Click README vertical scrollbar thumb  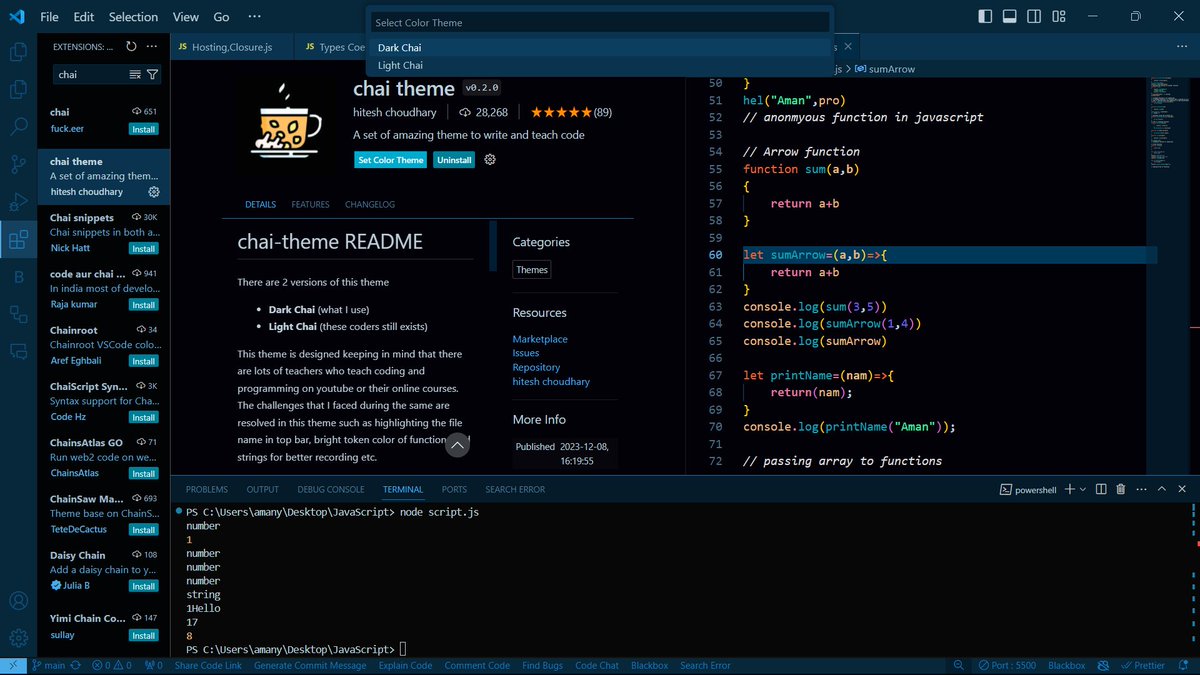[x=493, y=246]
